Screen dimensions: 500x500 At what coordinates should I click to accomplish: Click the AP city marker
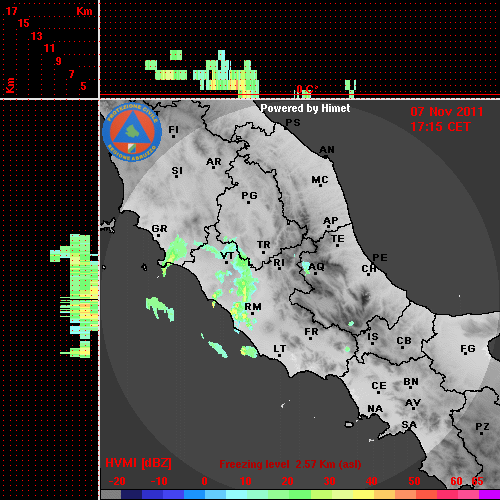point(330,222)
